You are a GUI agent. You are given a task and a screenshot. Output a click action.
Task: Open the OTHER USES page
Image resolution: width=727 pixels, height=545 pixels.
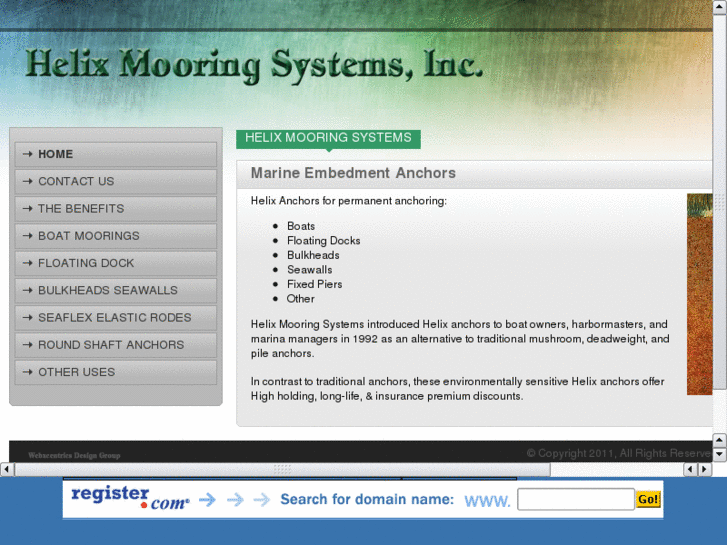115,372
